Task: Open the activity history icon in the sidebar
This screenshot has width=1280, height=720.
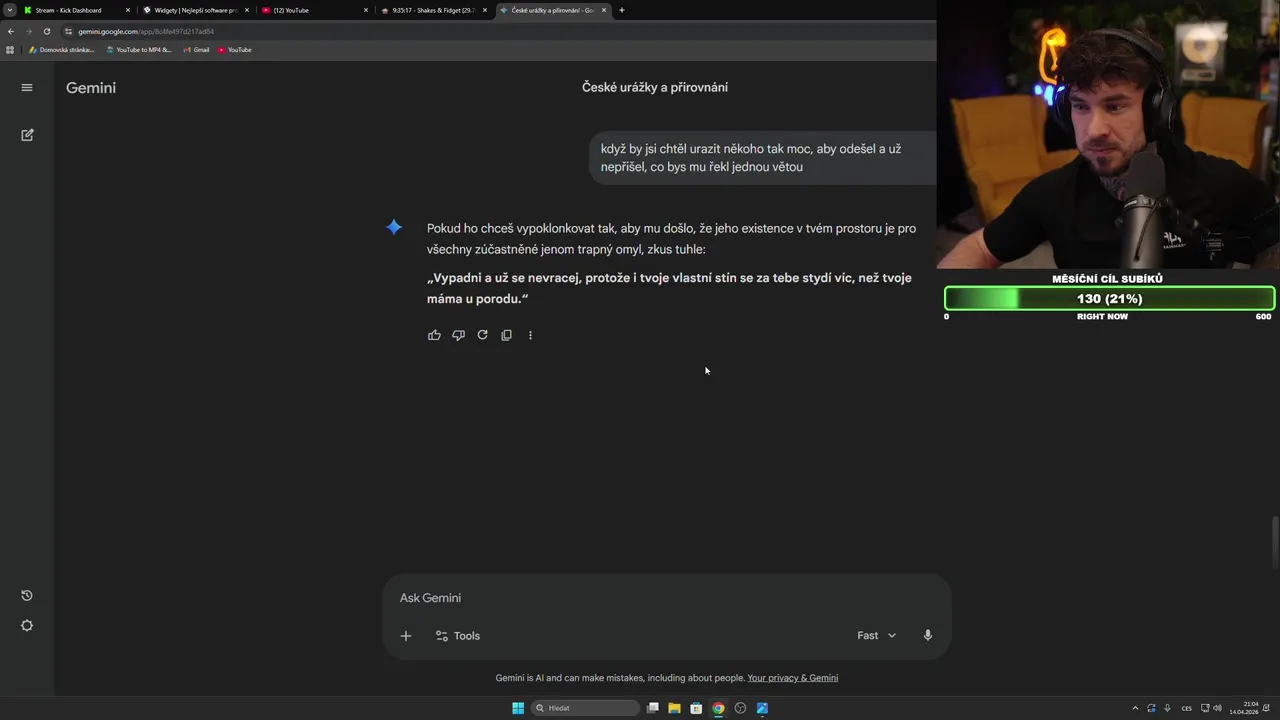Action: [27, 596]
